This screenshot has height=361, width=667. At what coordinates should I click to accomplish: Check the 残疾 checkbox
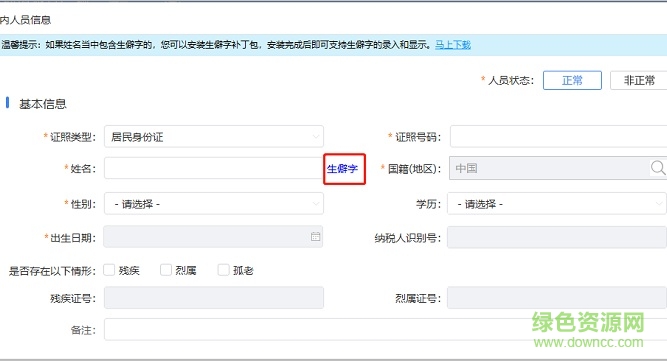pos(110,270)
